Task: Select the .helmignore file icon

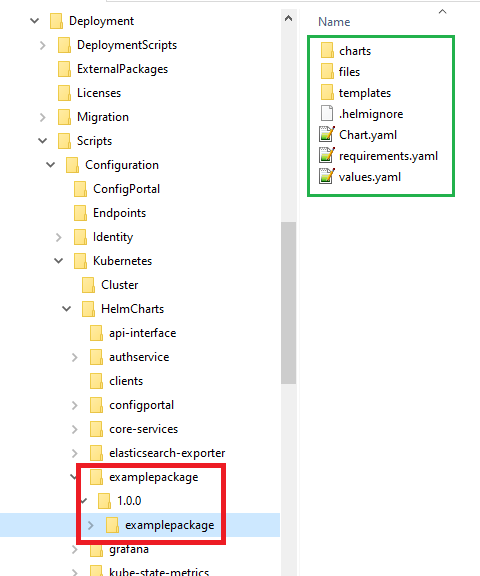Action: [327, 114]
